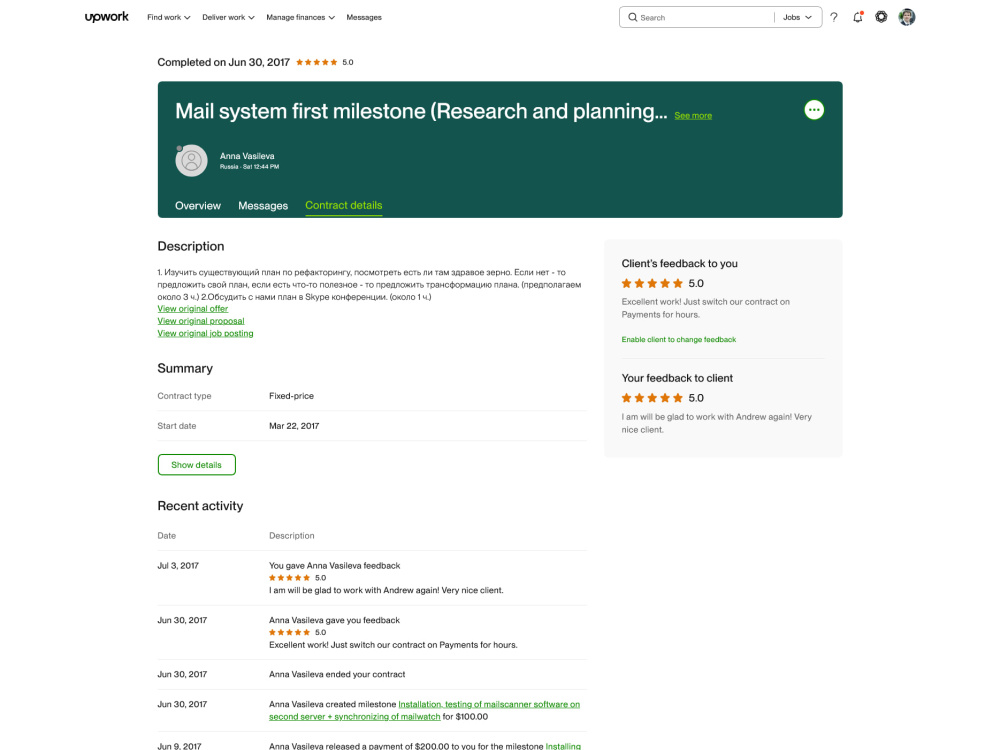The width and height of the screenshot is (1000, 750).
Task: Open the settings gear icon in header
Action: [881, 17]
